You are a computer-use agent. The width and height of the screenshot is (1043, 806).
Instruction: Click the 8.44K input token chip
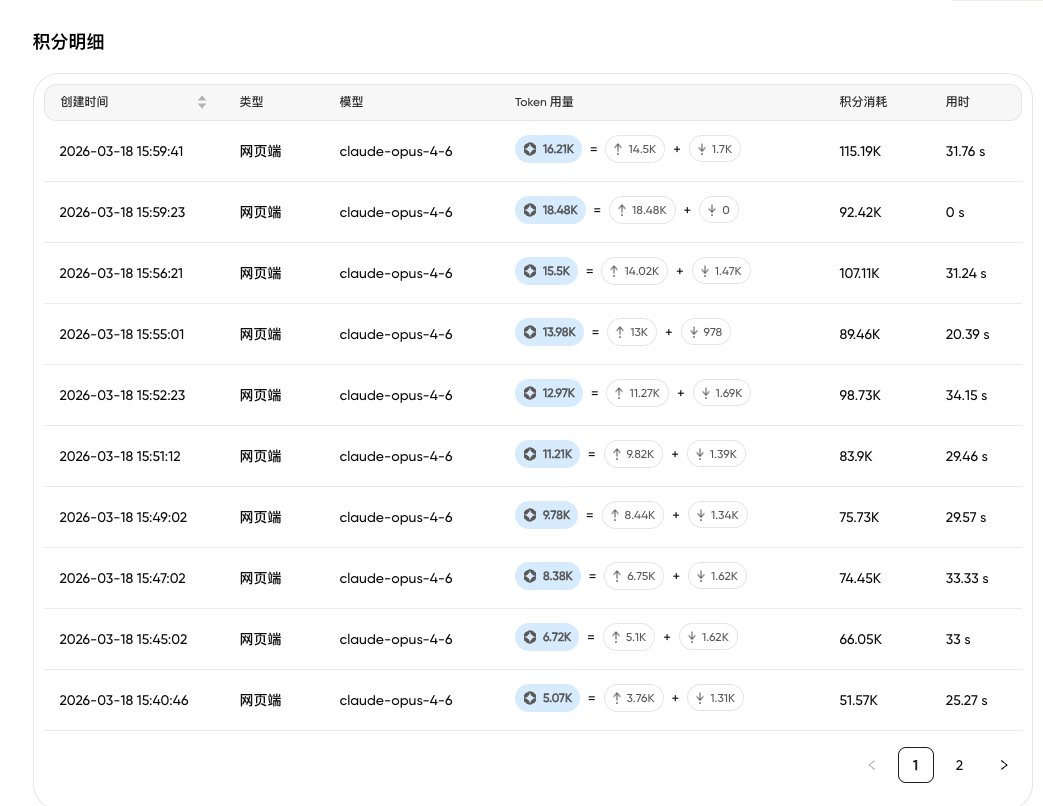click(633, 515)
